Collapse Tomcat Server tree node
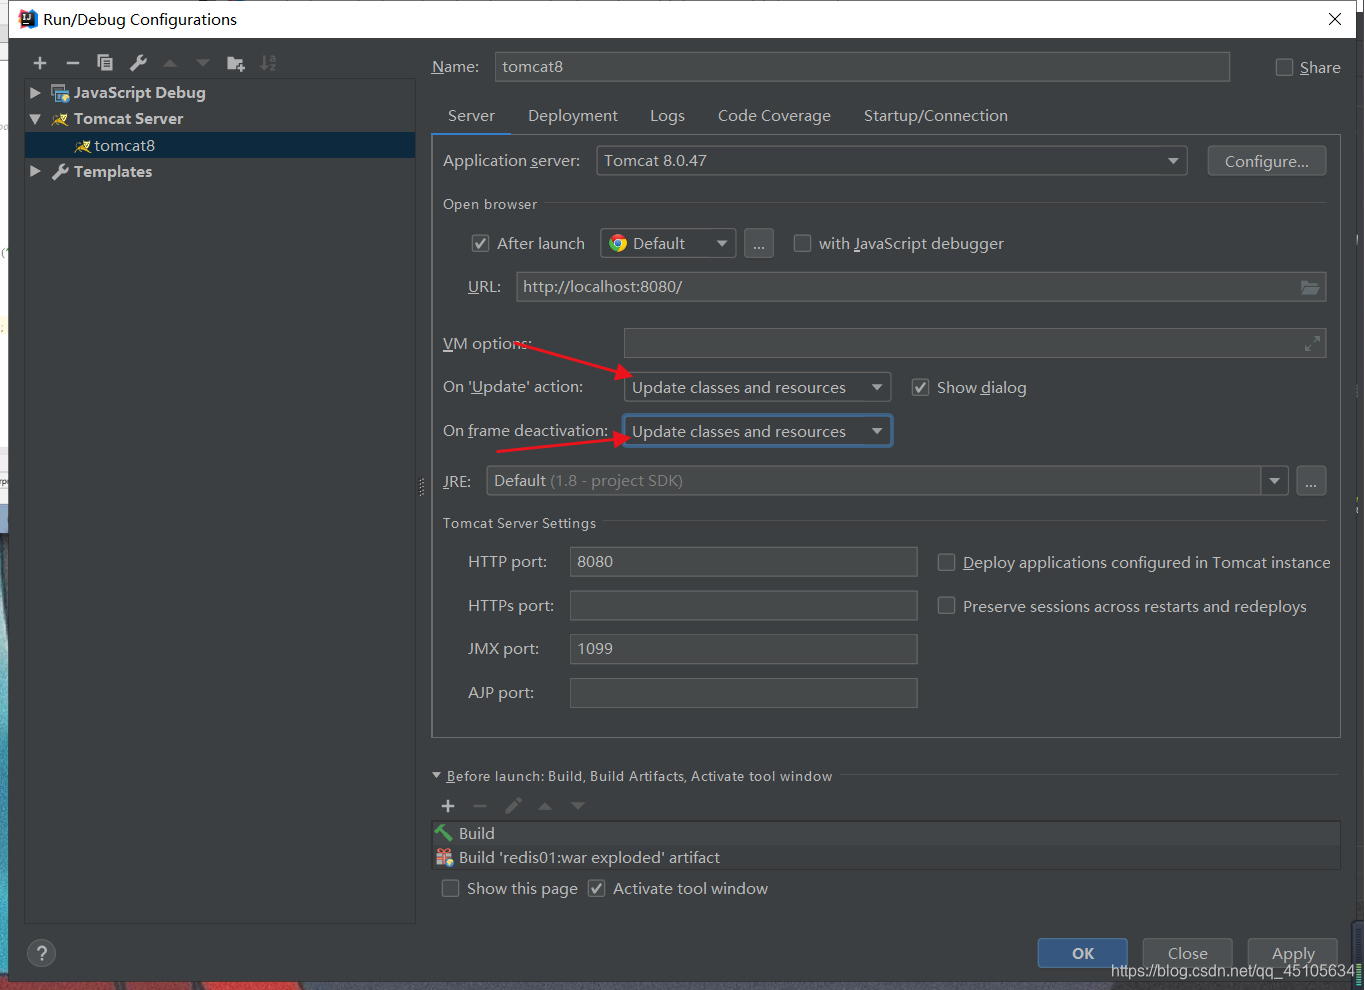The height and width of the screenshot is (990, 1365). click(35, 119)
